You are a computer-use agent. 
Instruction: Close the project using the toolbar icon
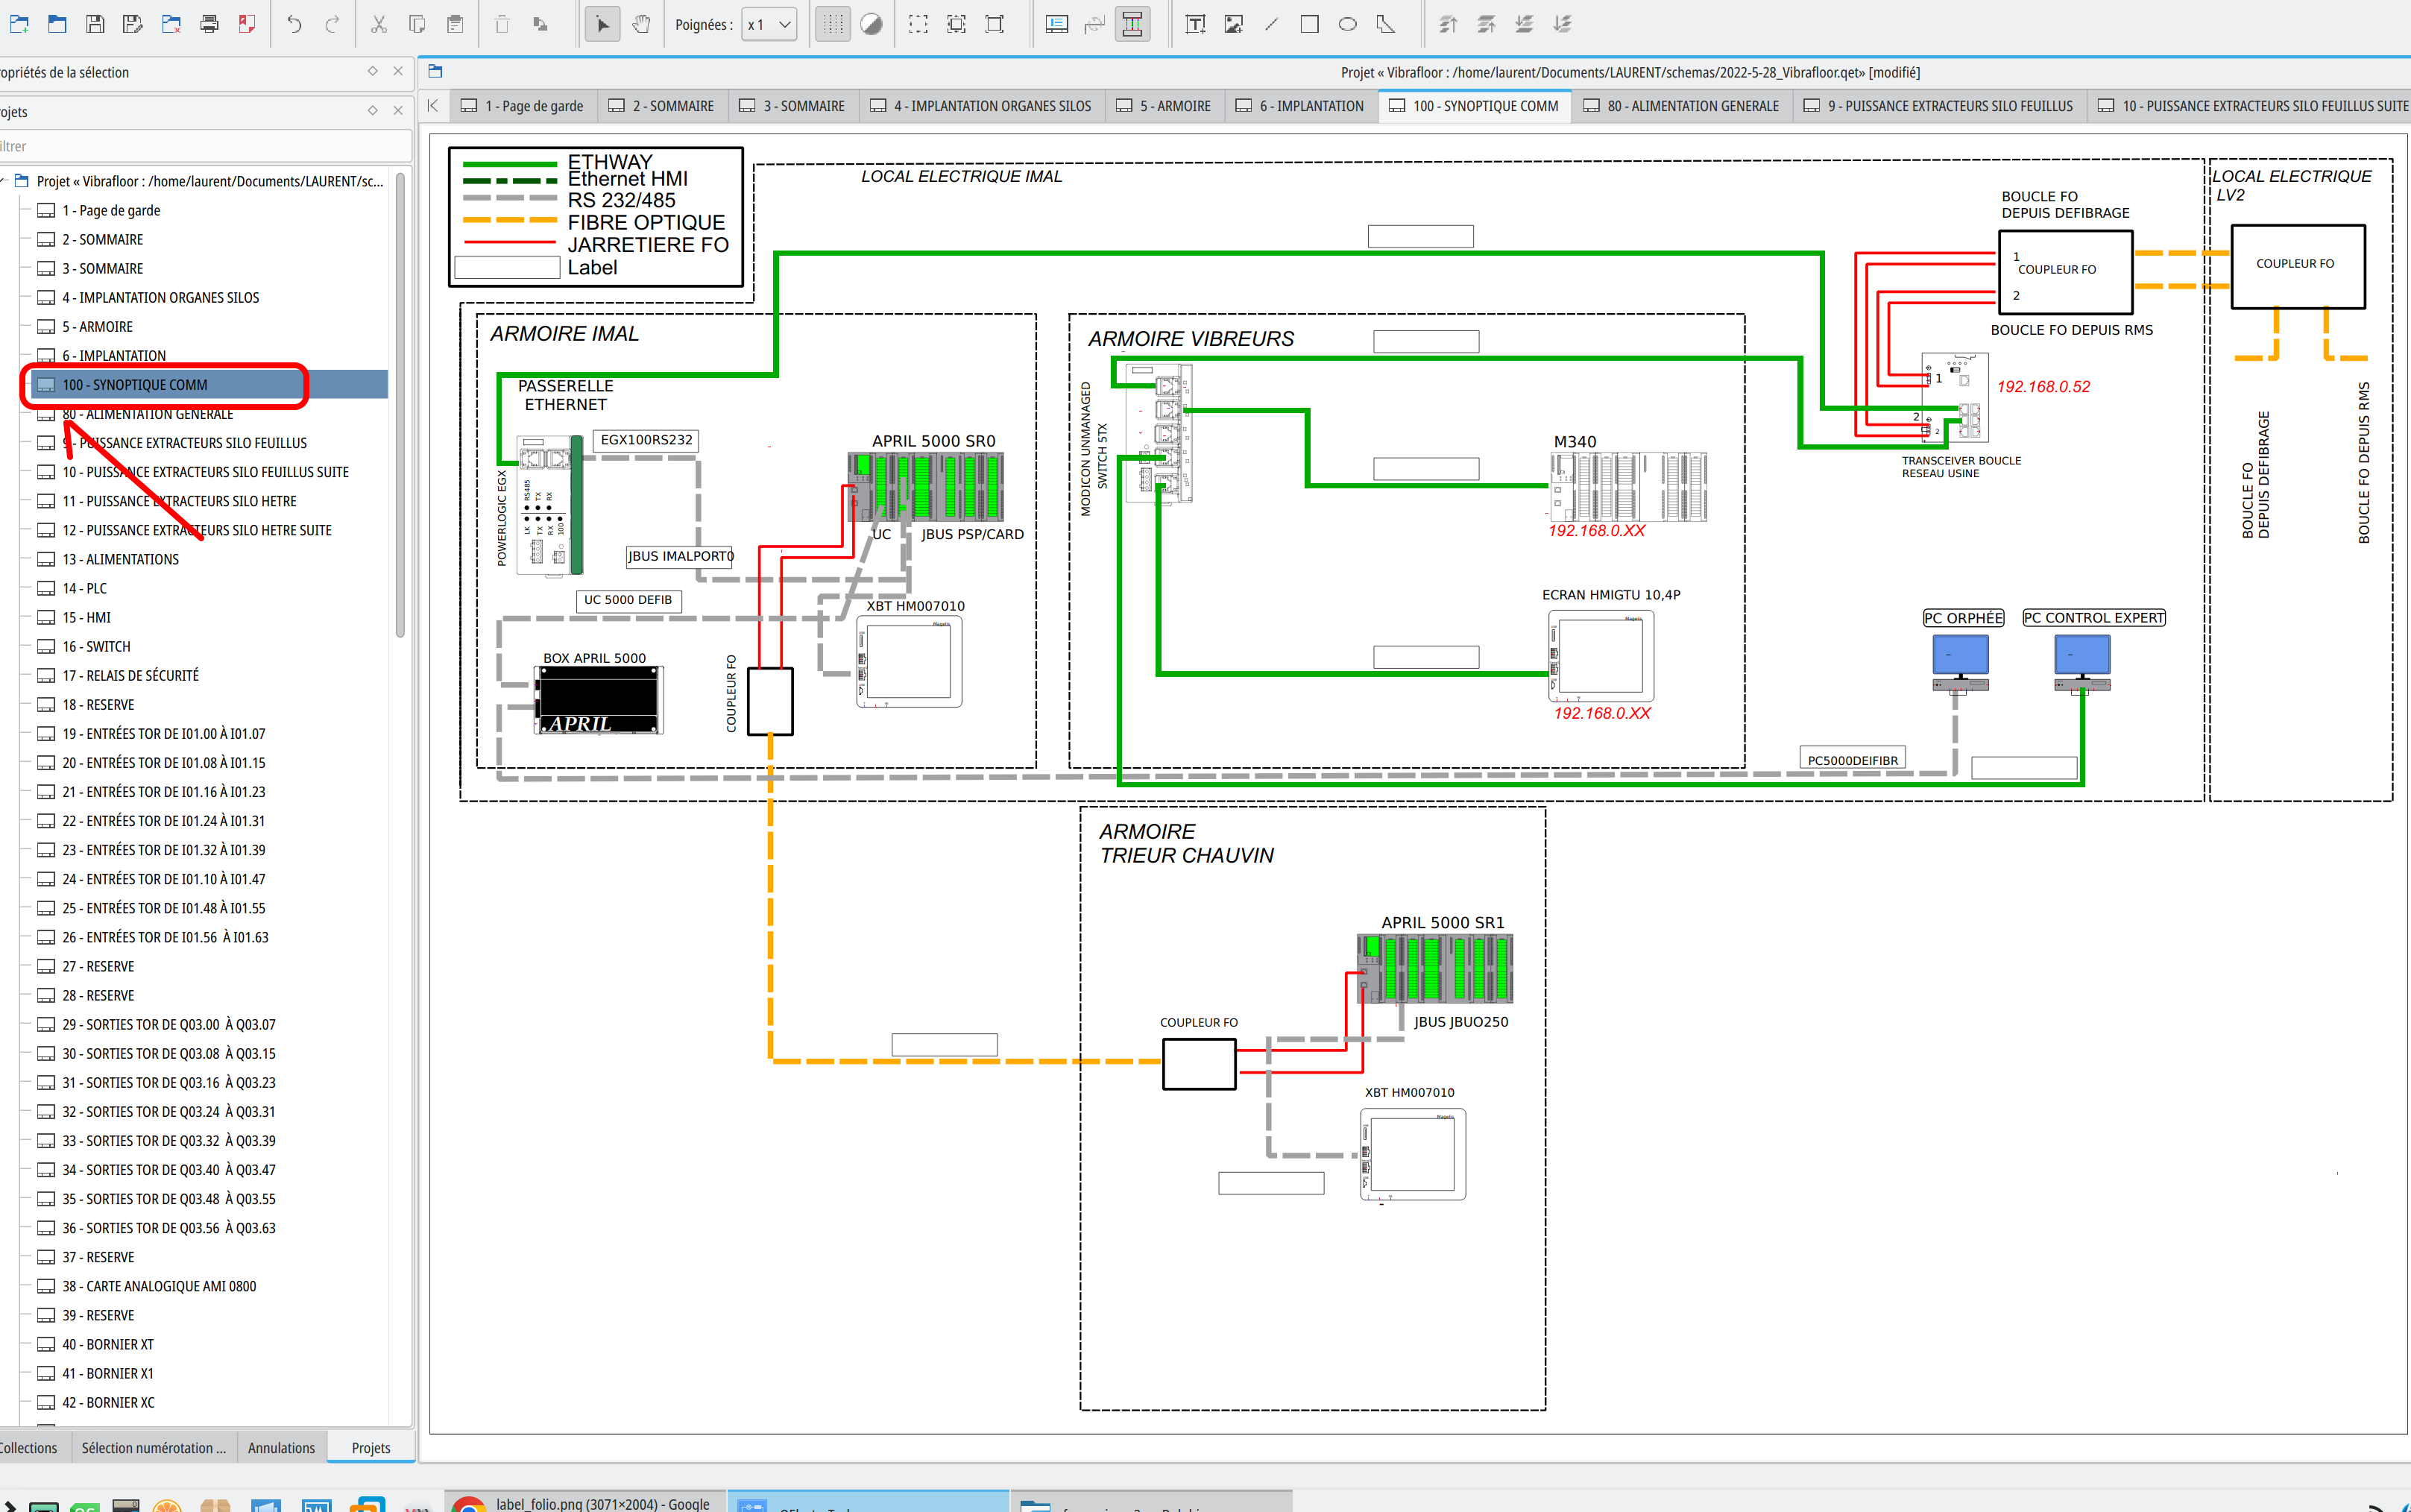(171, 24)
